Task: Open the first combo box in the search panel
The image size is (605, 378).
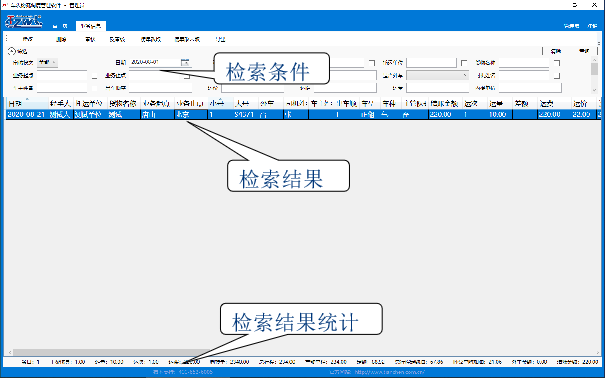Action: coord(47,62)
